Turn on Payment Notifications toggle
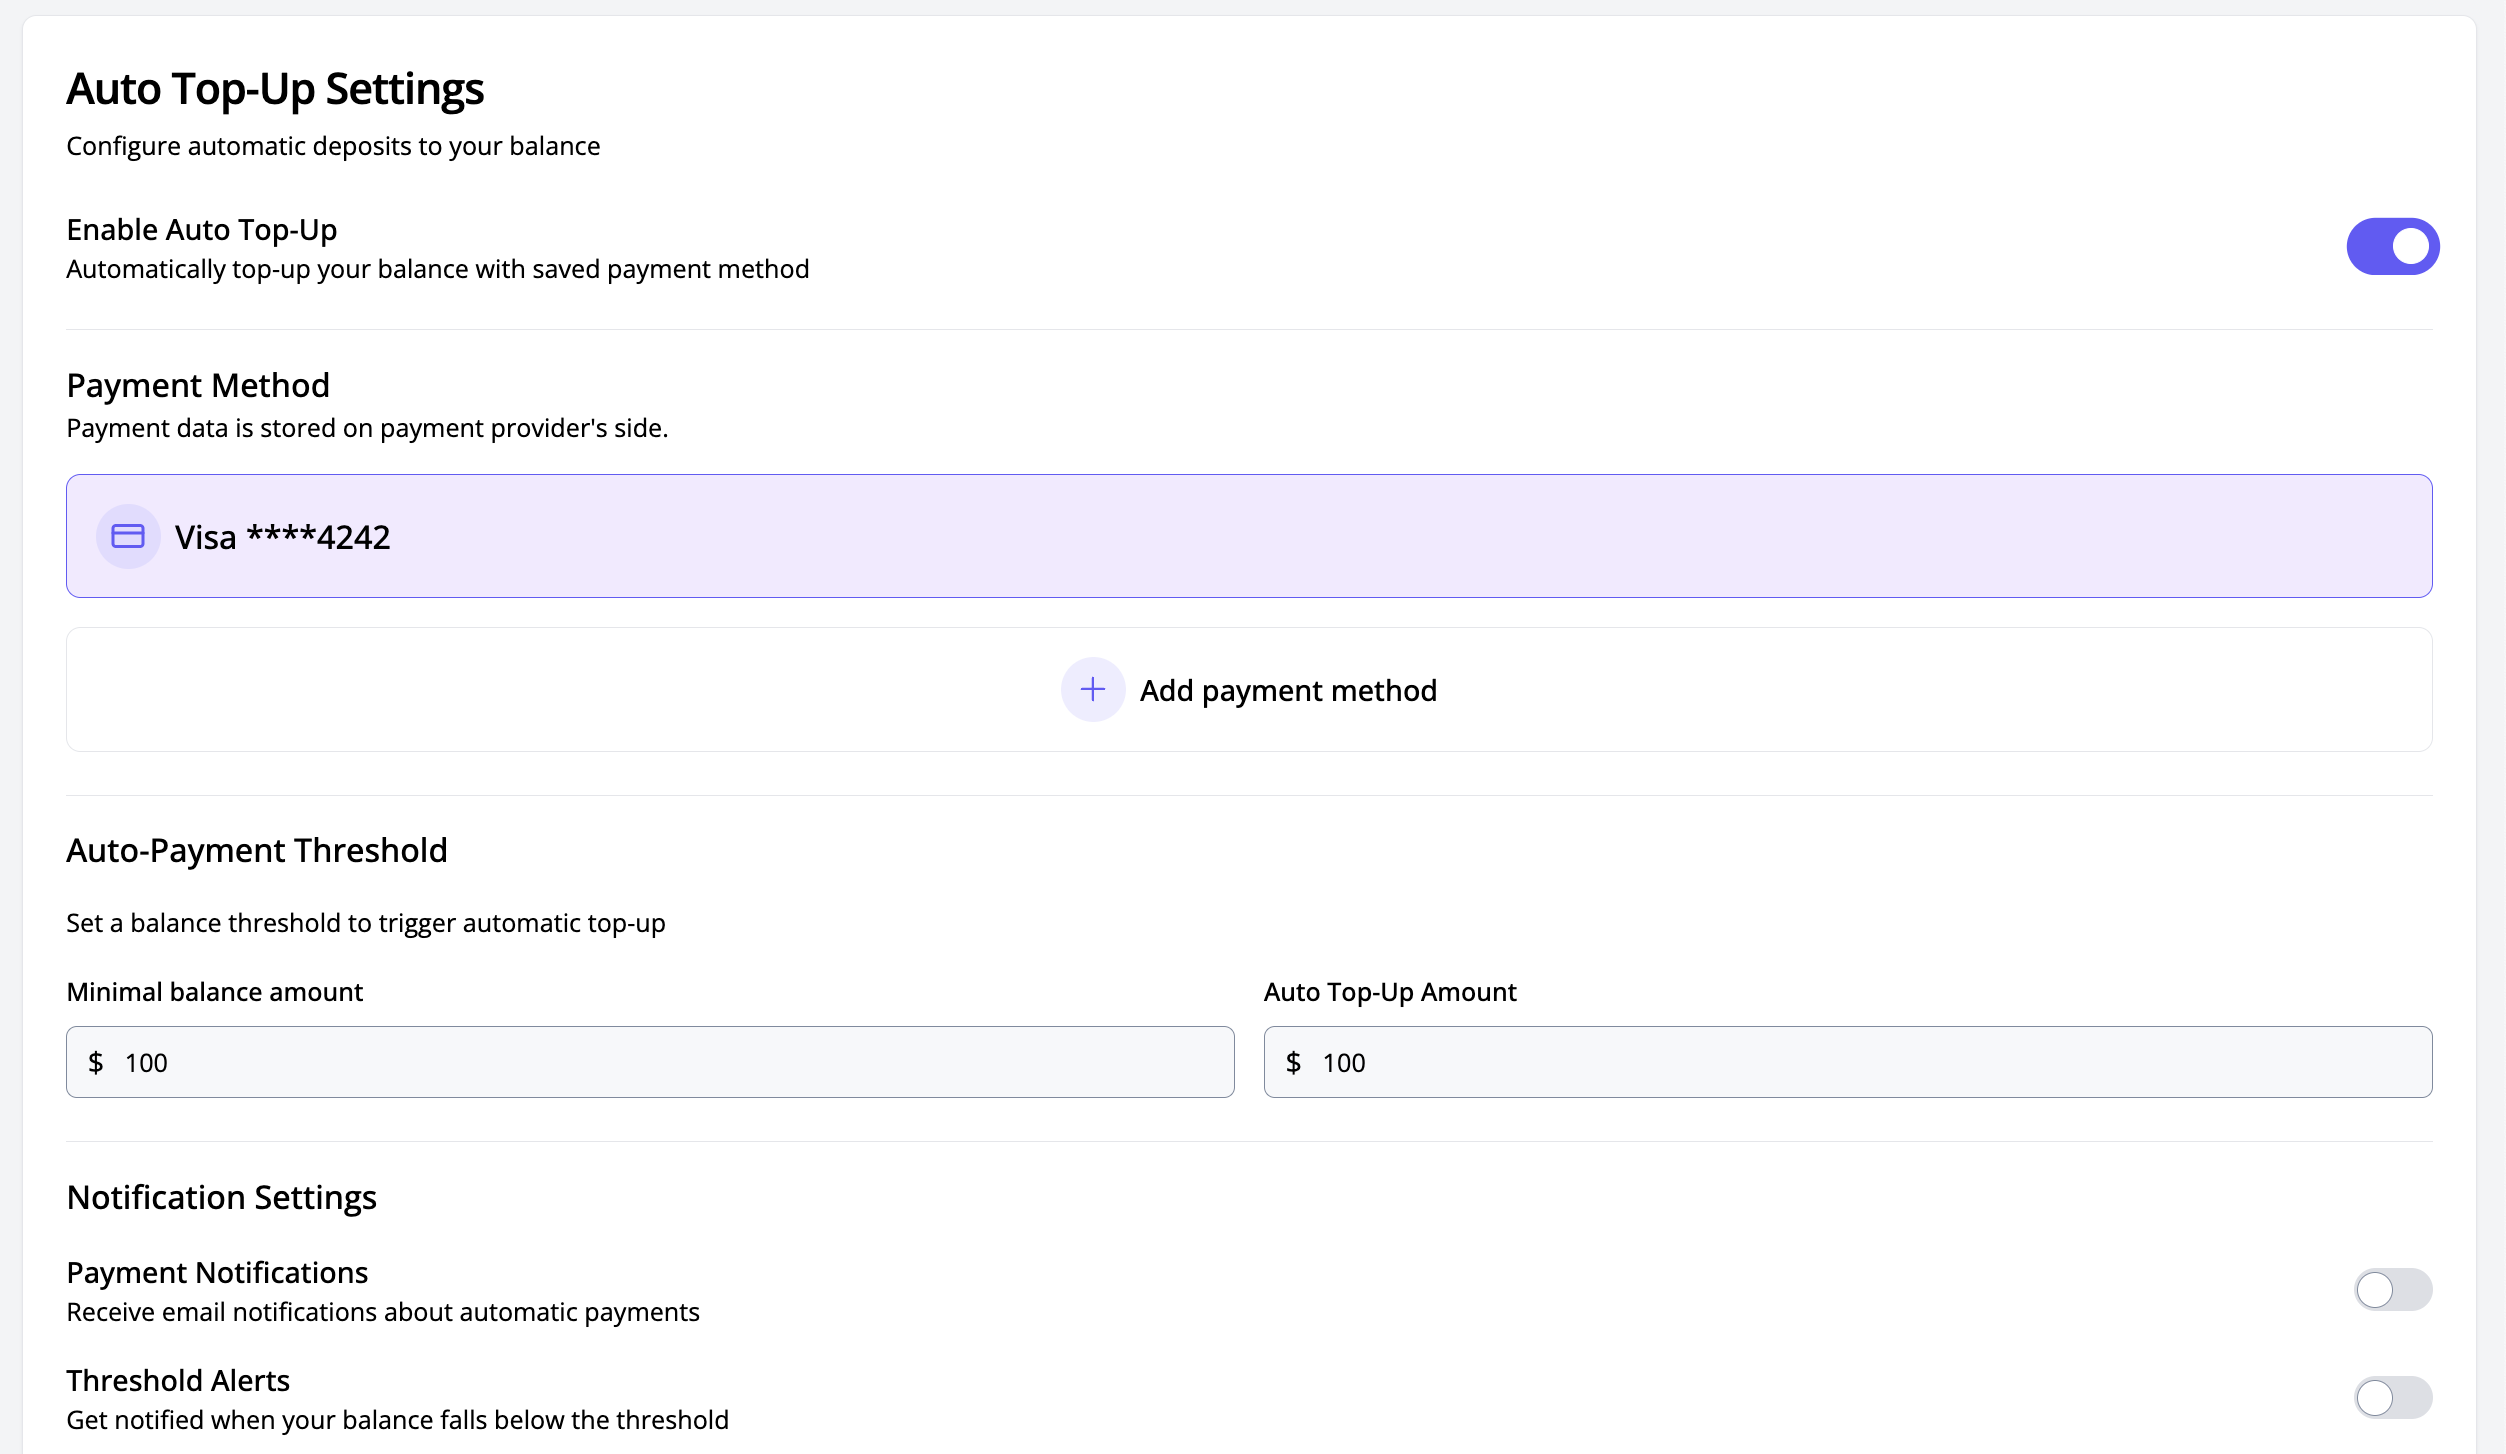This screenshot has height=1454, width=2506. pyautogui.click(x=2392, y=1289)
